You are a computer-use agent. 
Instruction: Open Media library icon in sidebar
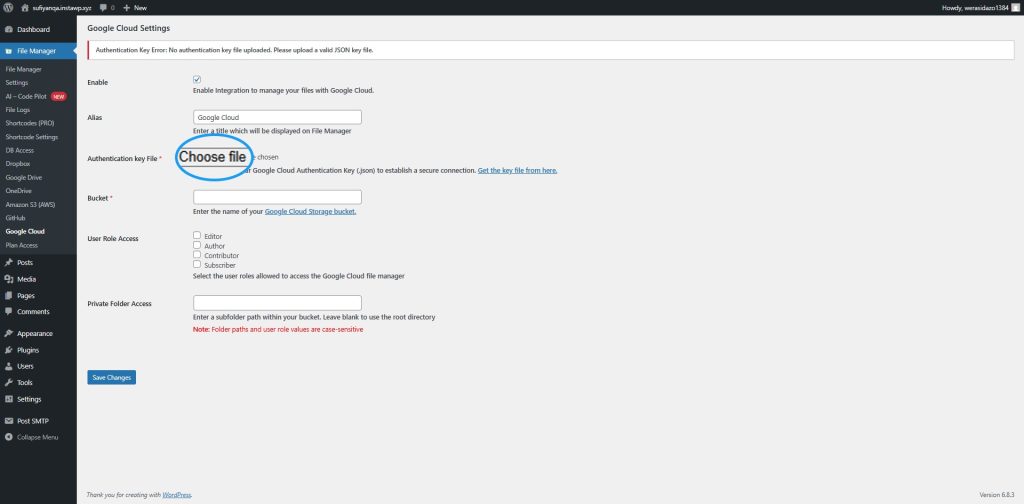8,279
